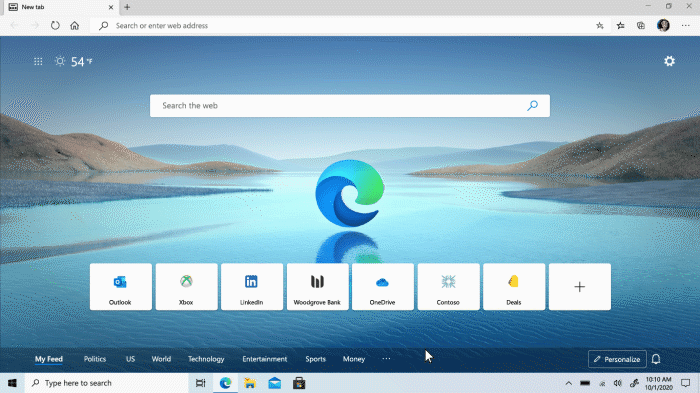Open the Favorites list icon
This screenshot has width=700, height=393.
(621, 25)
